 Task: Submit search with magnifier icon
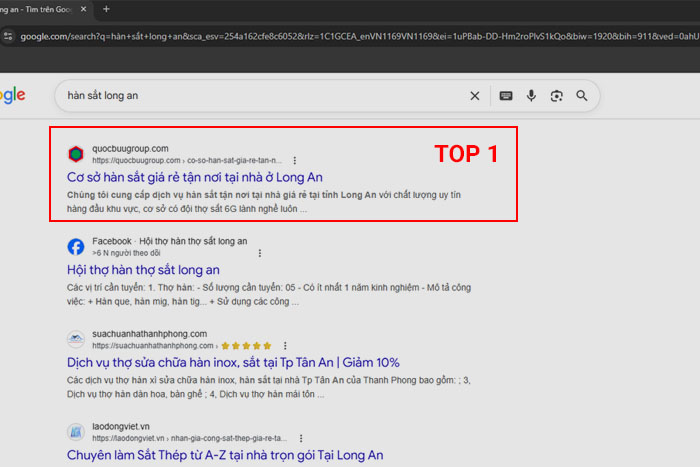pos(581,96)
